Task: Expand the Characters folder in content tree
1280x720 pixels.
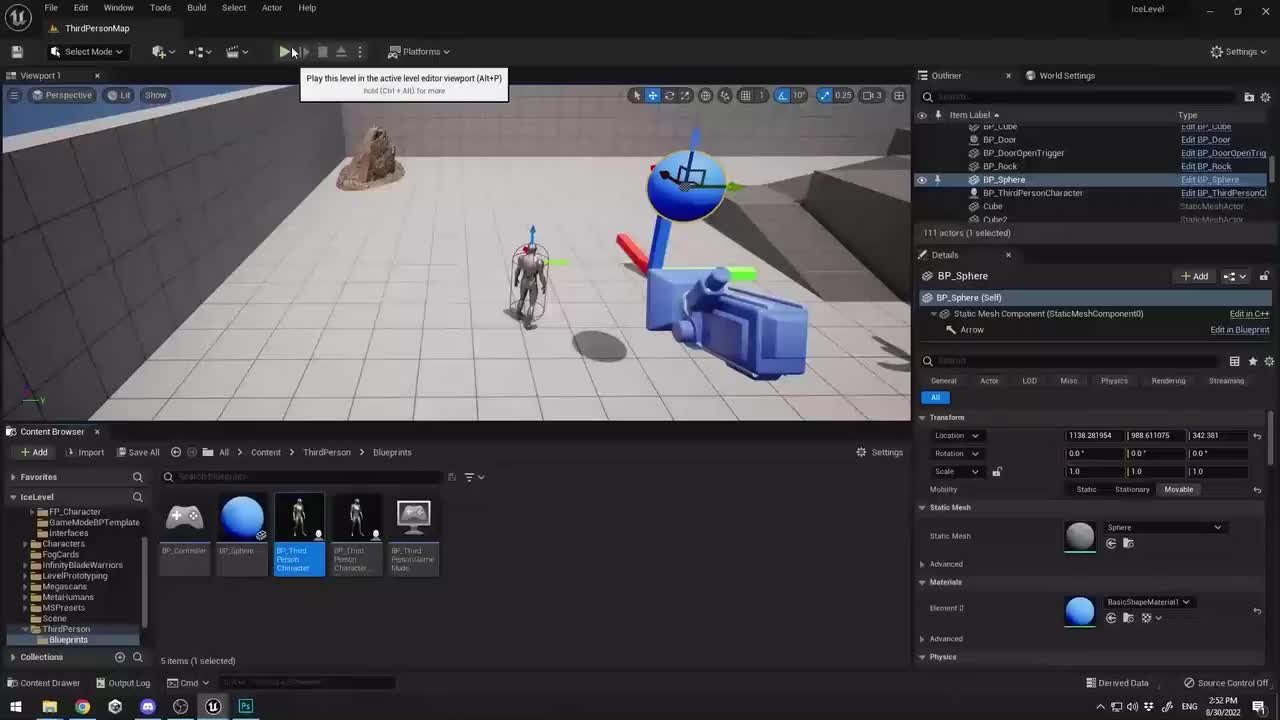Action: point(25,544)
